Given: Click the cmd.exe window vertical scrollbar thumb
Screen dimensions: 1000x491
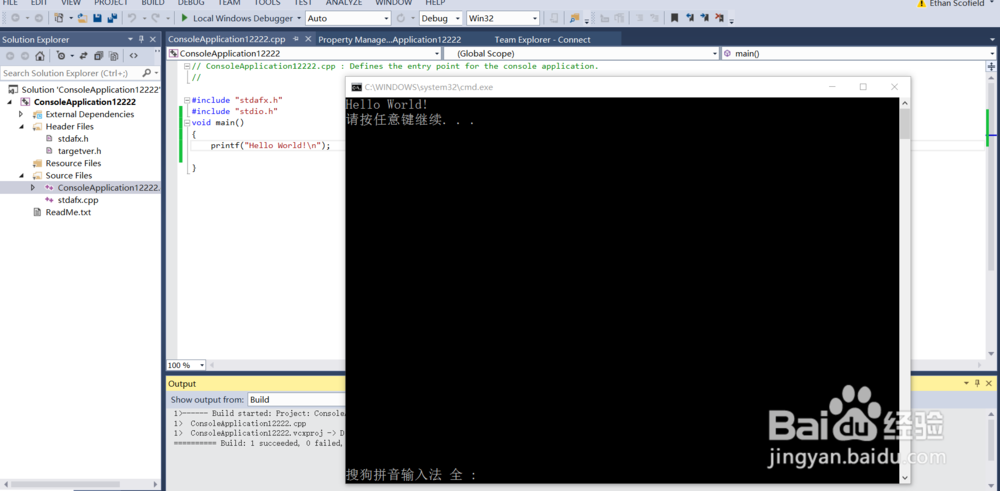Looking at the screenshot, I should pos(905,124).
